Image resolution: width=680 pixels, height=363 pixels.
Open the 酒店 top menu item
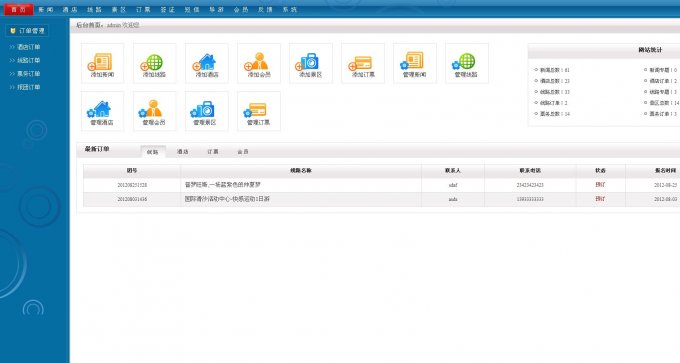point(70,9)
